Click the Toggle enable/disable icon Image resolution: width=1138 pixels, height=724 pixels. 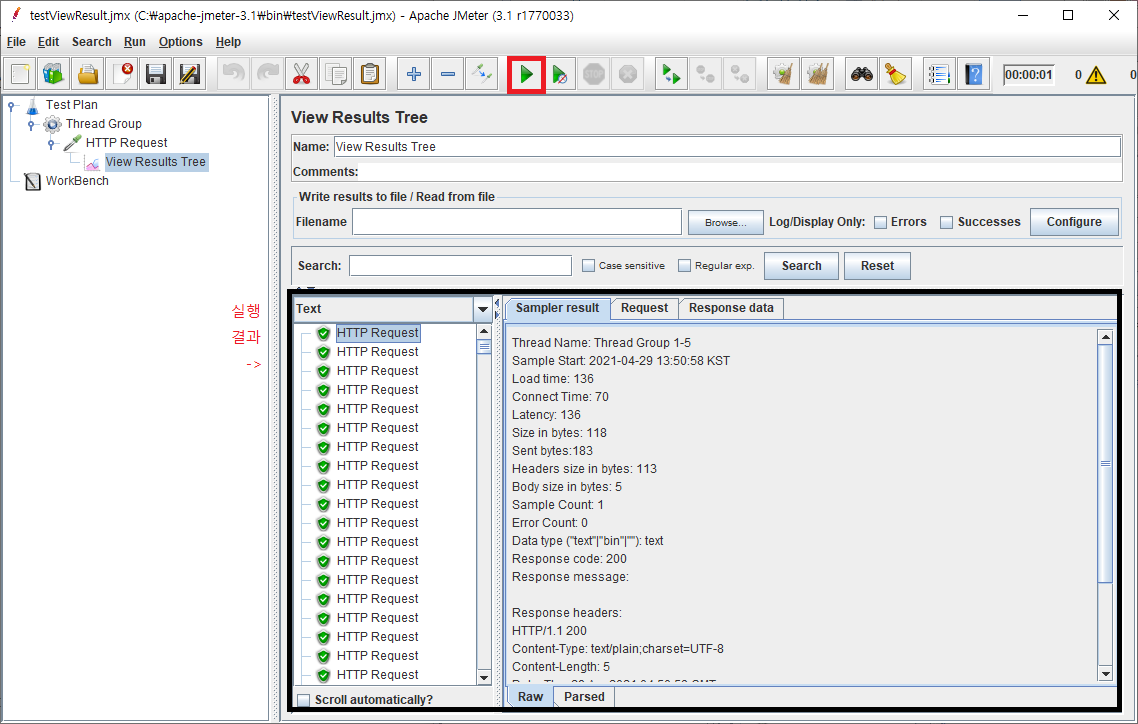482,74
